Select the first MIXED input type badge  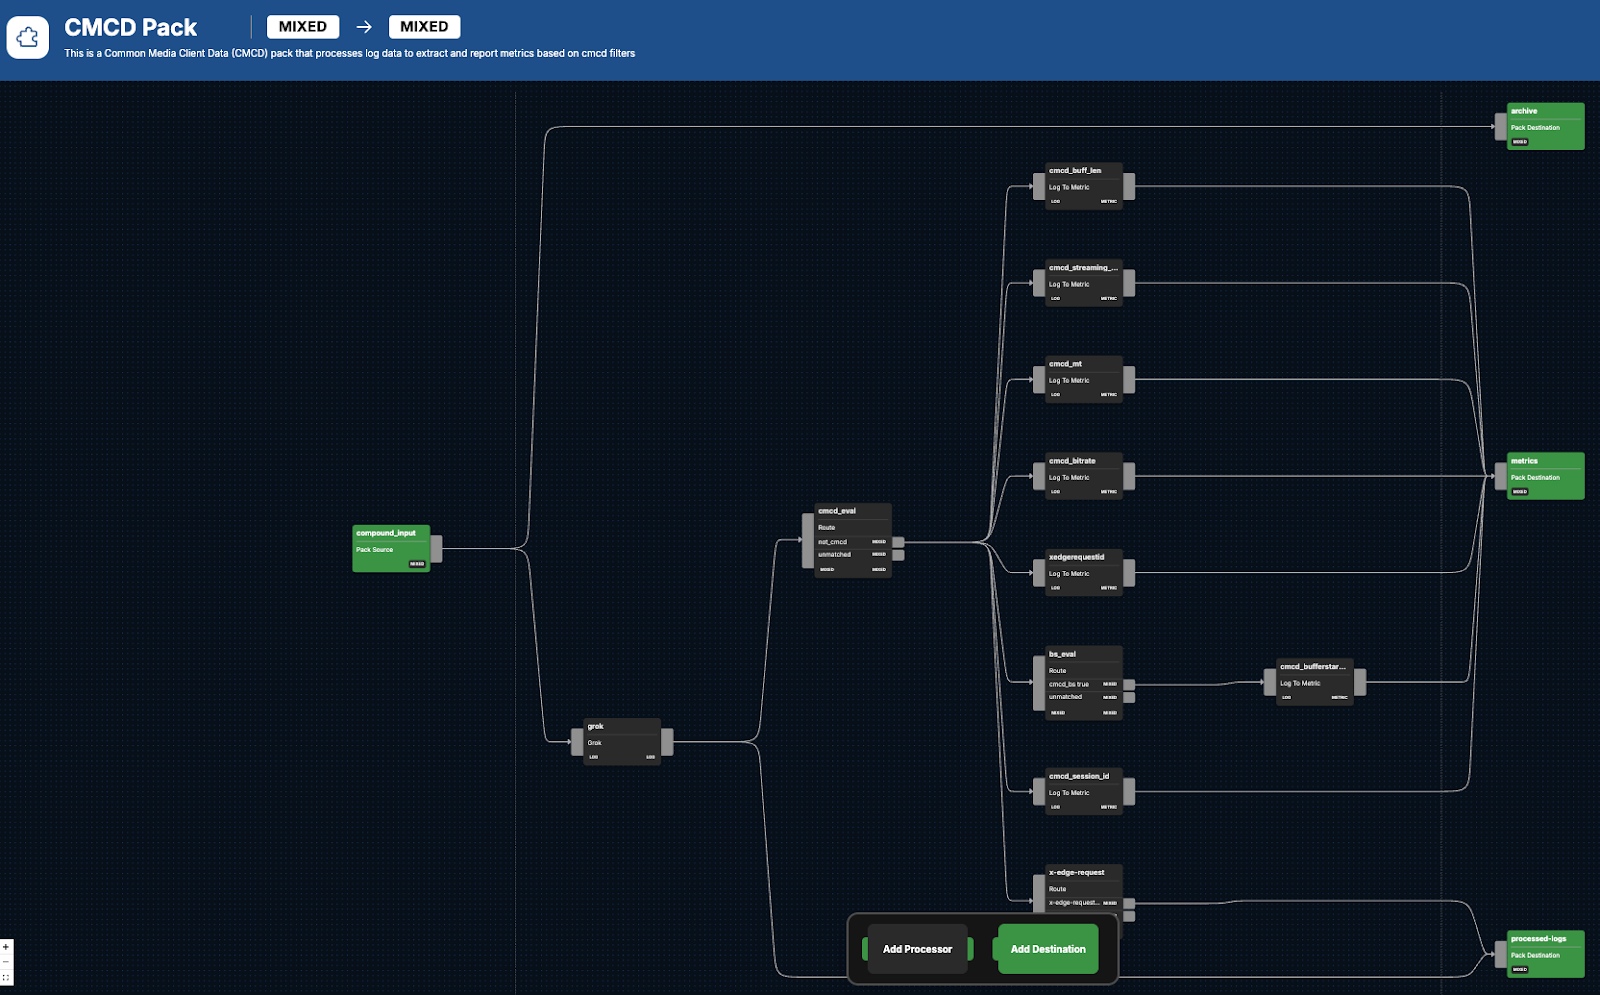click(x=302, y=27)
